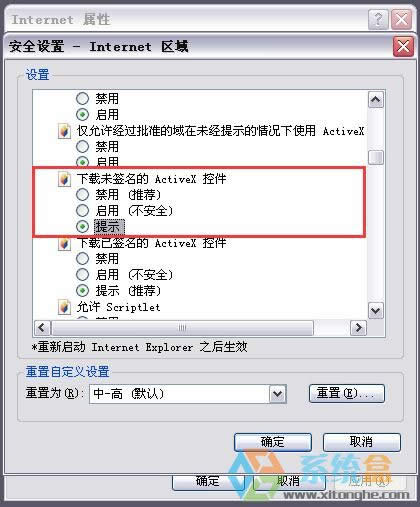Click the vertical scrollbar thumb in settings list

(x=376, y=157)
